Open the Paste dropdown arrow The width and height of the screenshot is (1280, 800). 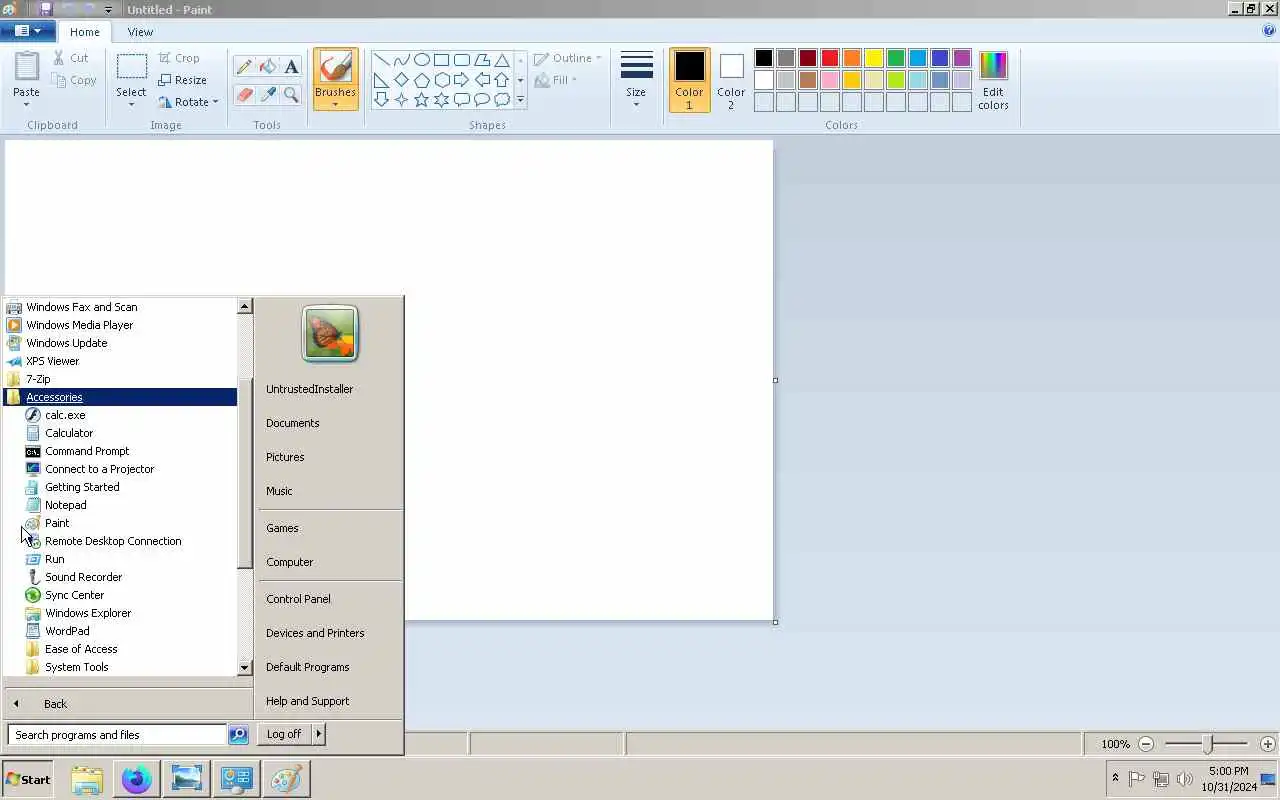[26, 104]
